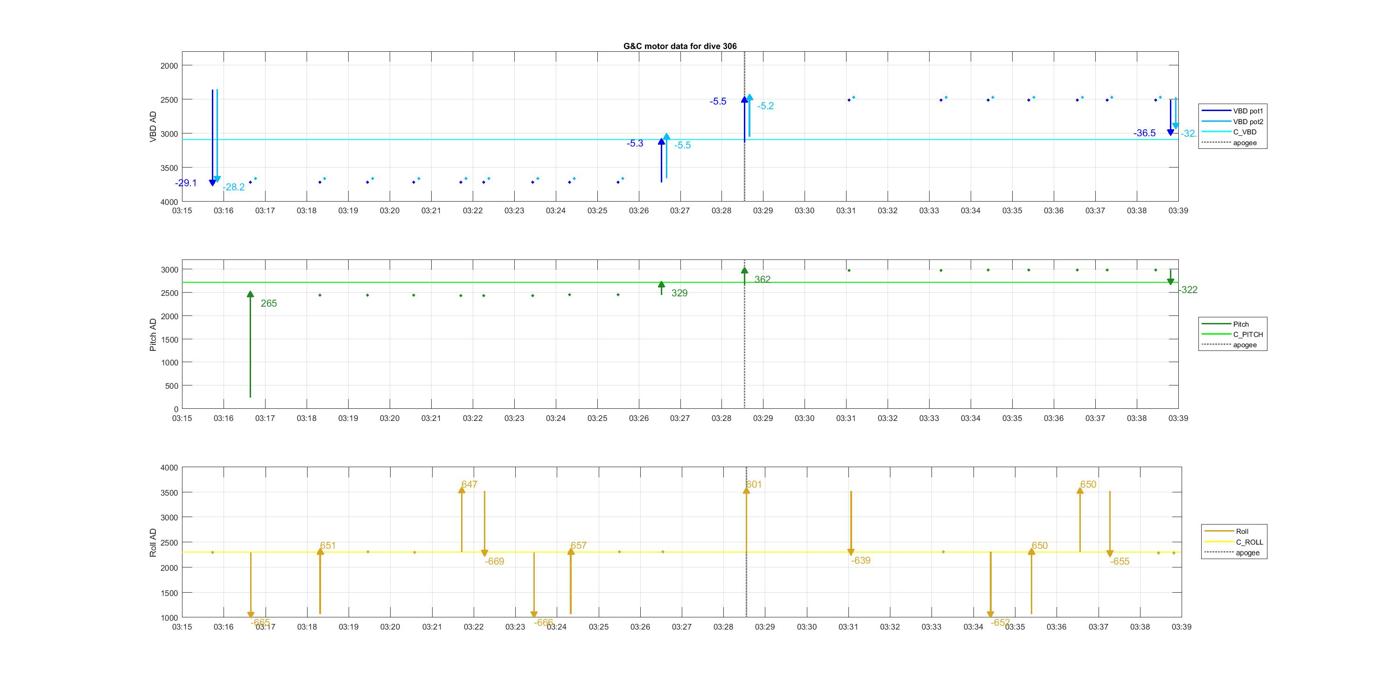
Task: Click the '03:33' tick on the Roll plot x-axis
Action: [x=931, y=627]
